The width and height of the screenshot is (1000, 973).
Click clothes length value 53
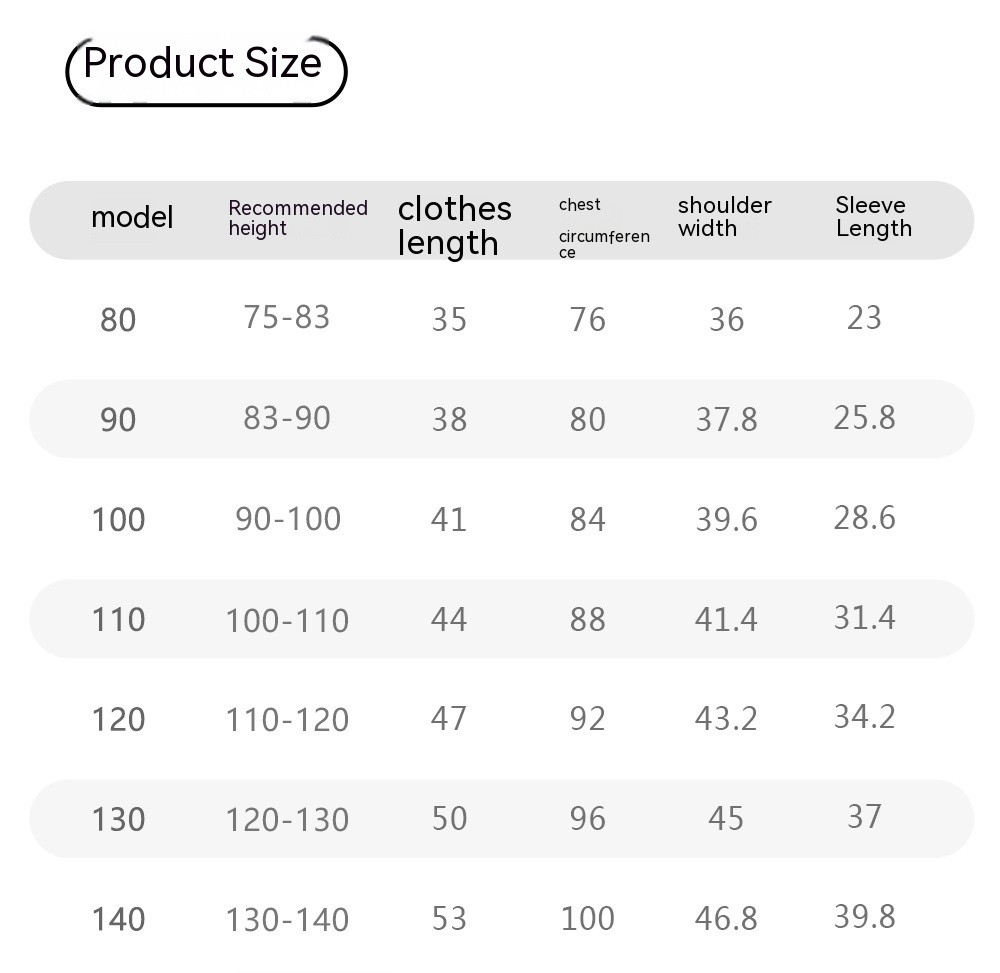point(449,919)
